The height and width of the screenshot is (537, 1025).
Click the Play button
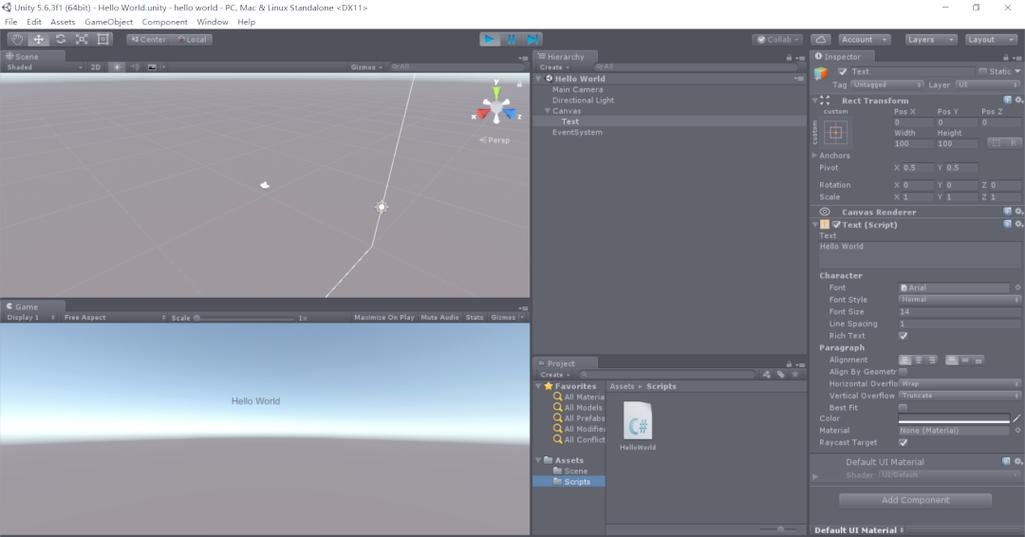tap(489, 39)
